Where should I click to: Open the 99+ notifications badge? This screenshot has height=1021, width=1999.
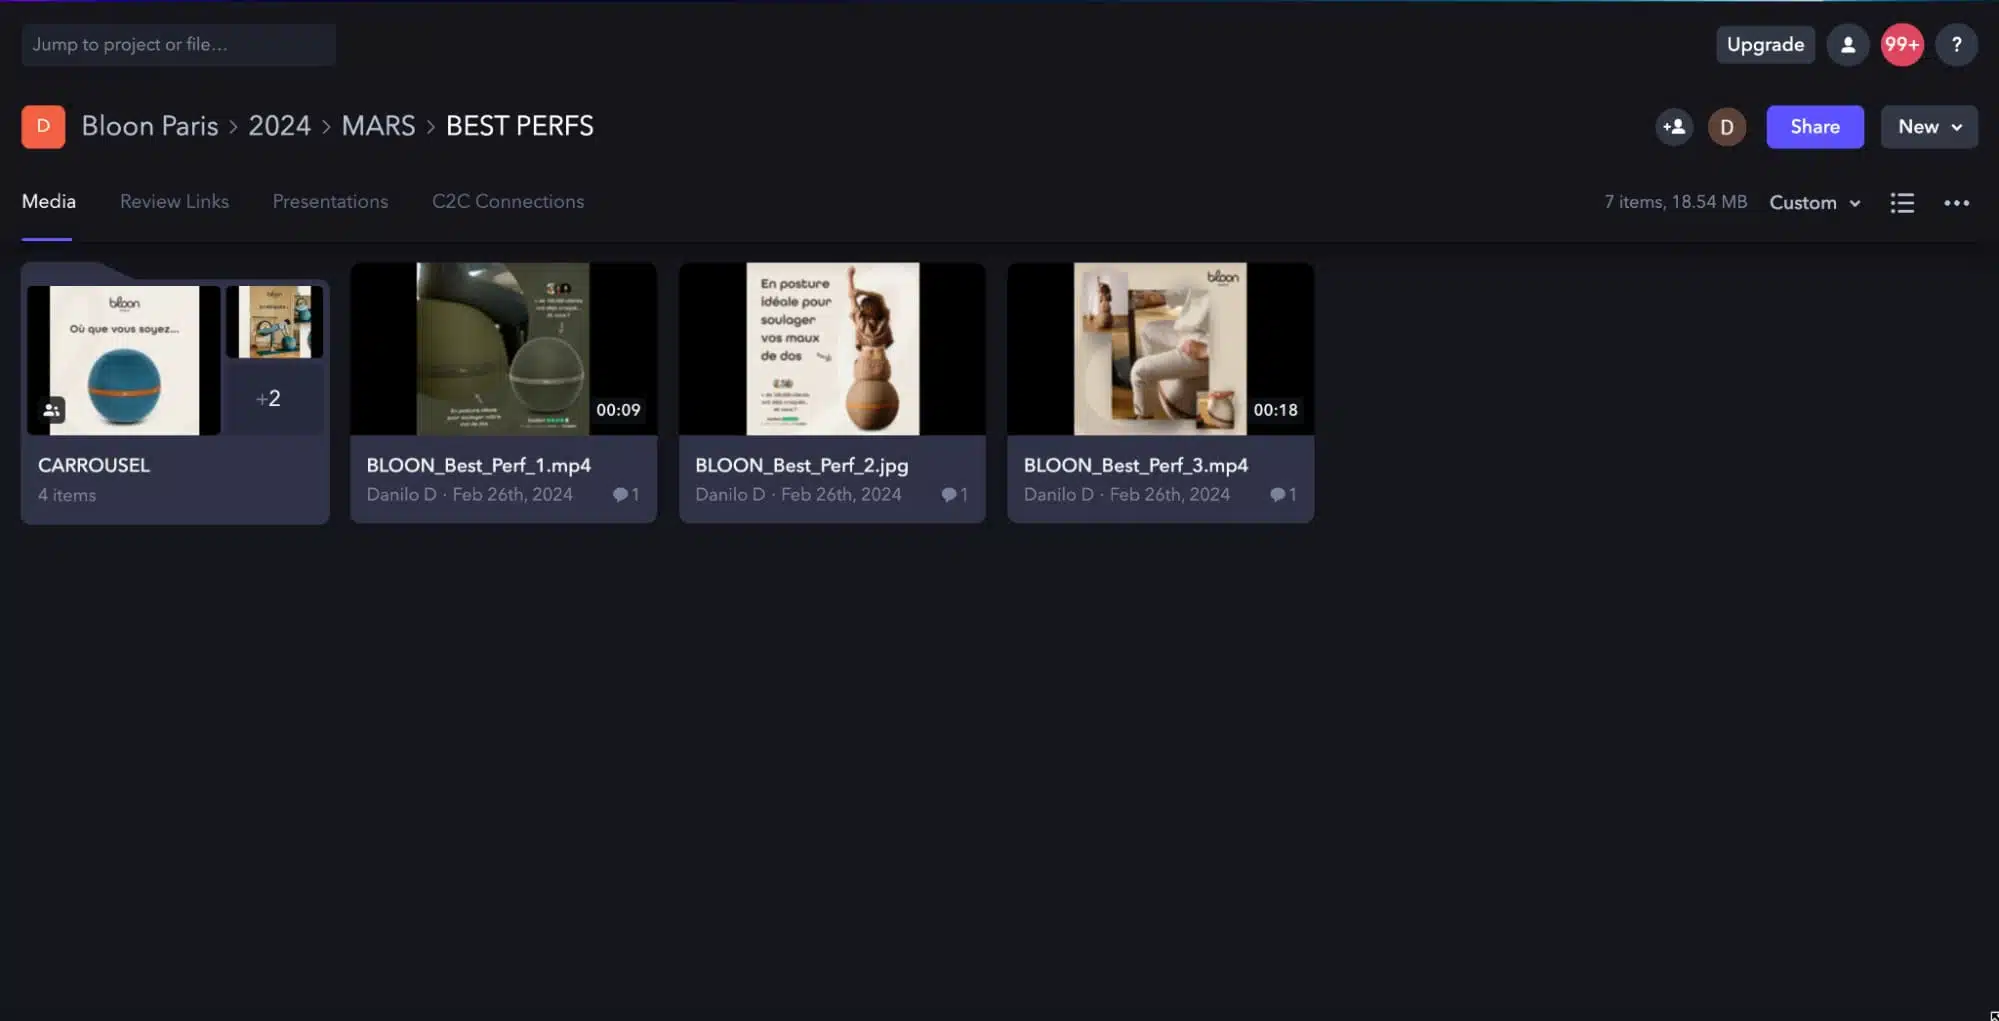point(1902,45)
